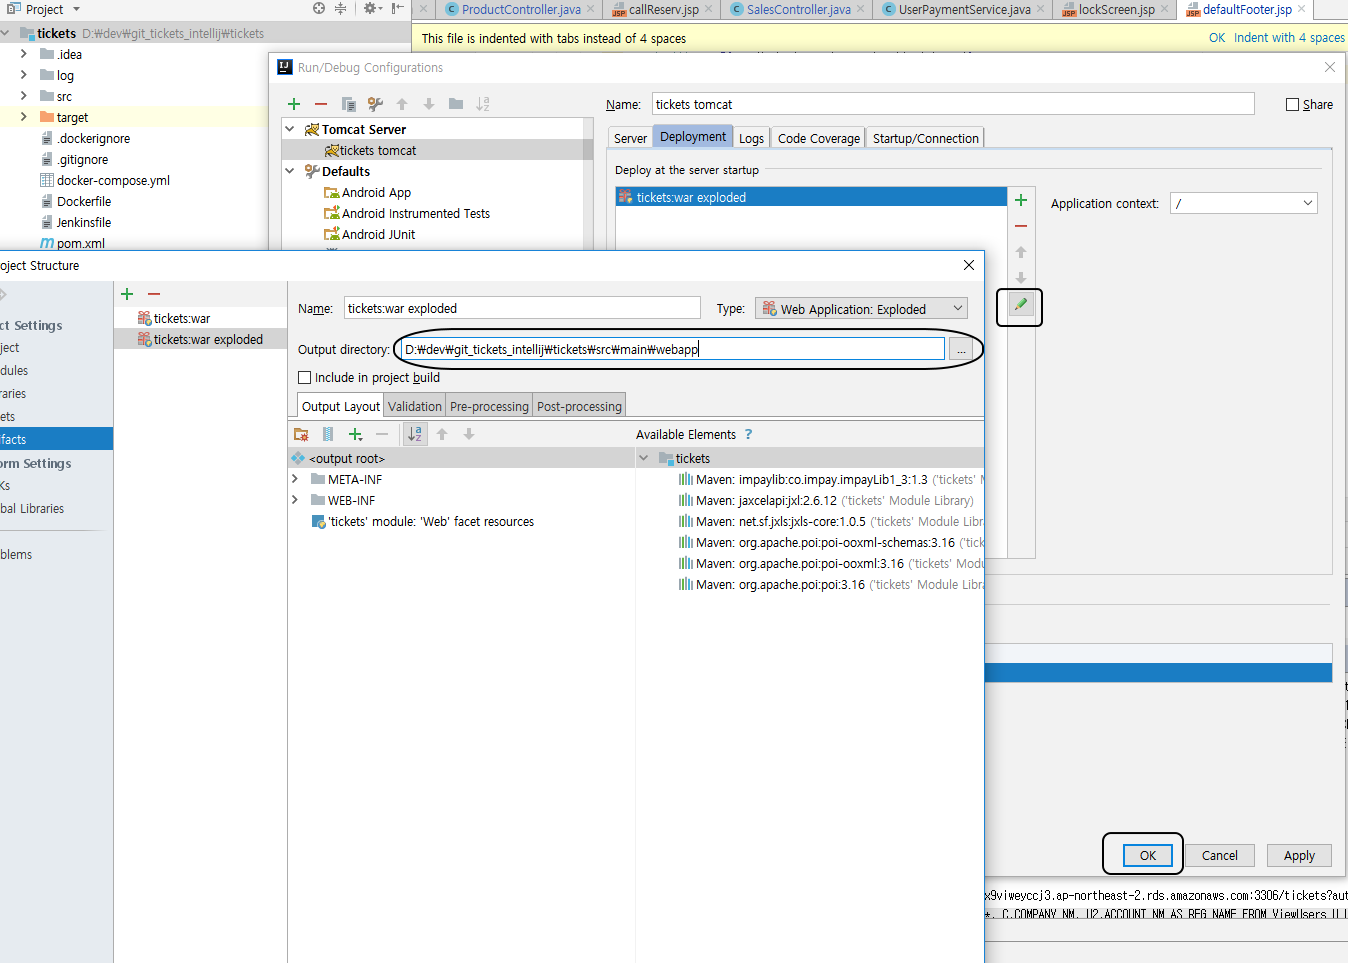Edit the Output directory path field
Screen dimensions: 1348x963
[x=673, y=349]
